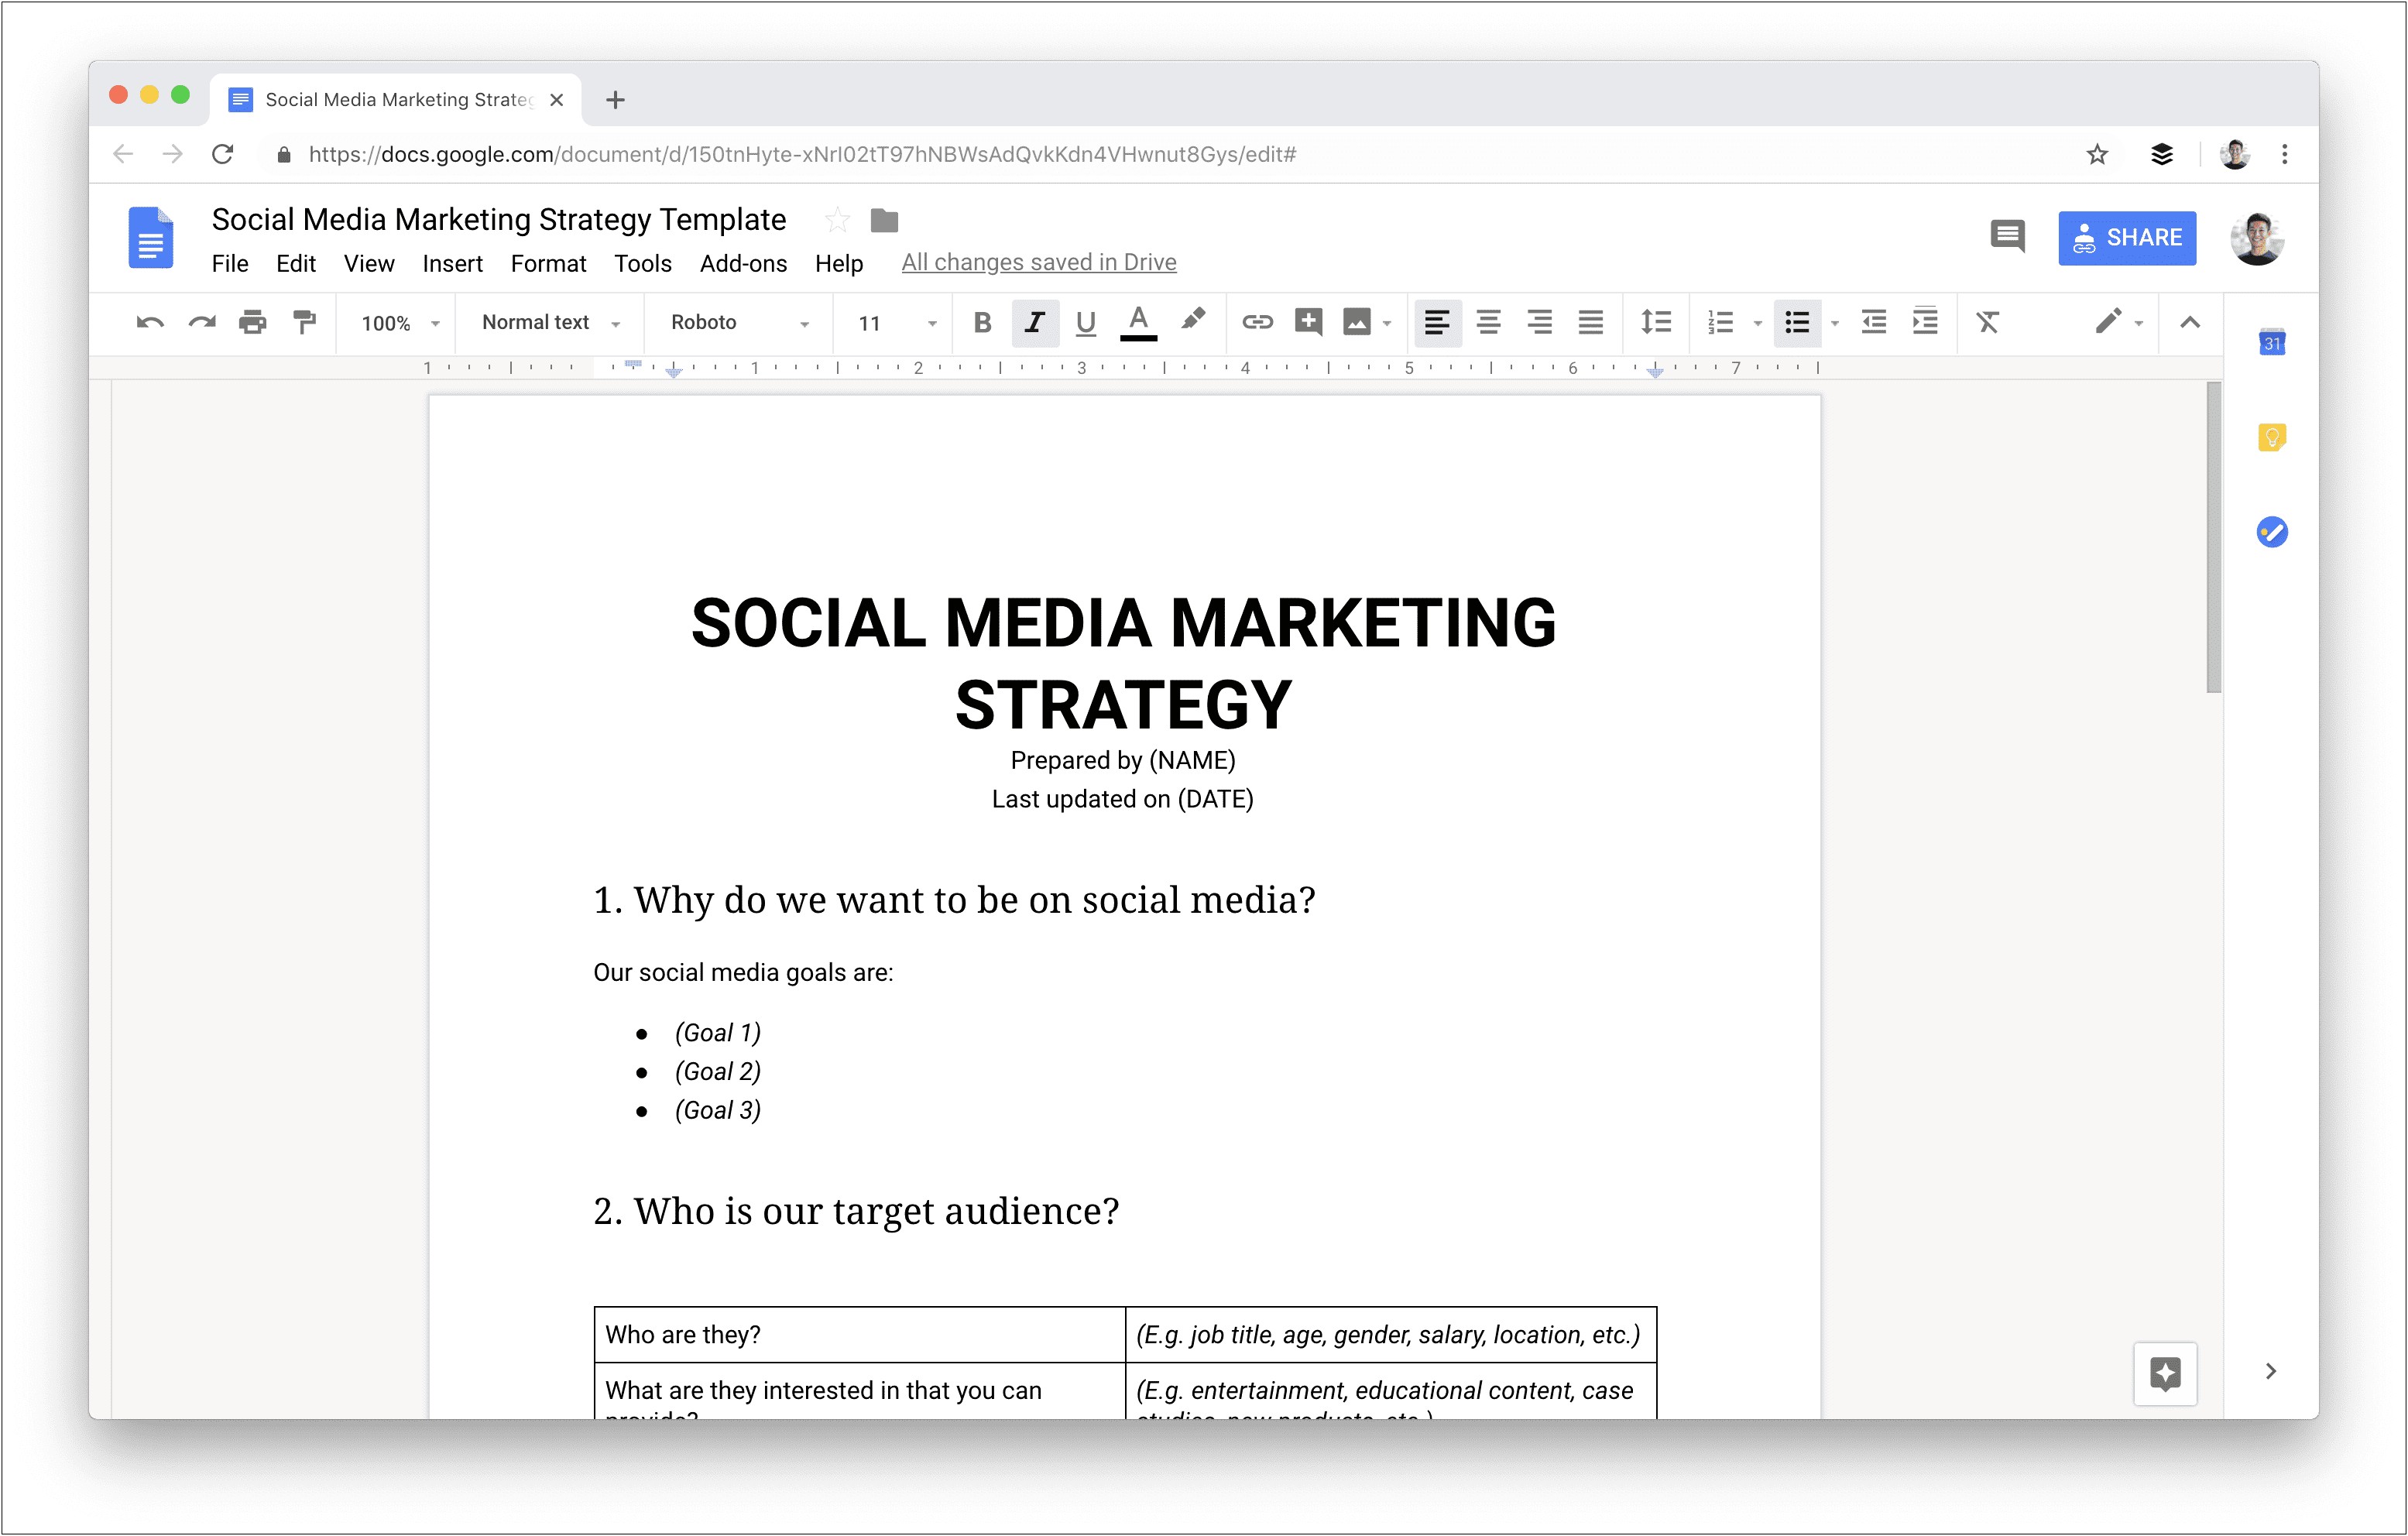
Task: Open Docs home via blue document icon
Action: click(151, 238)
